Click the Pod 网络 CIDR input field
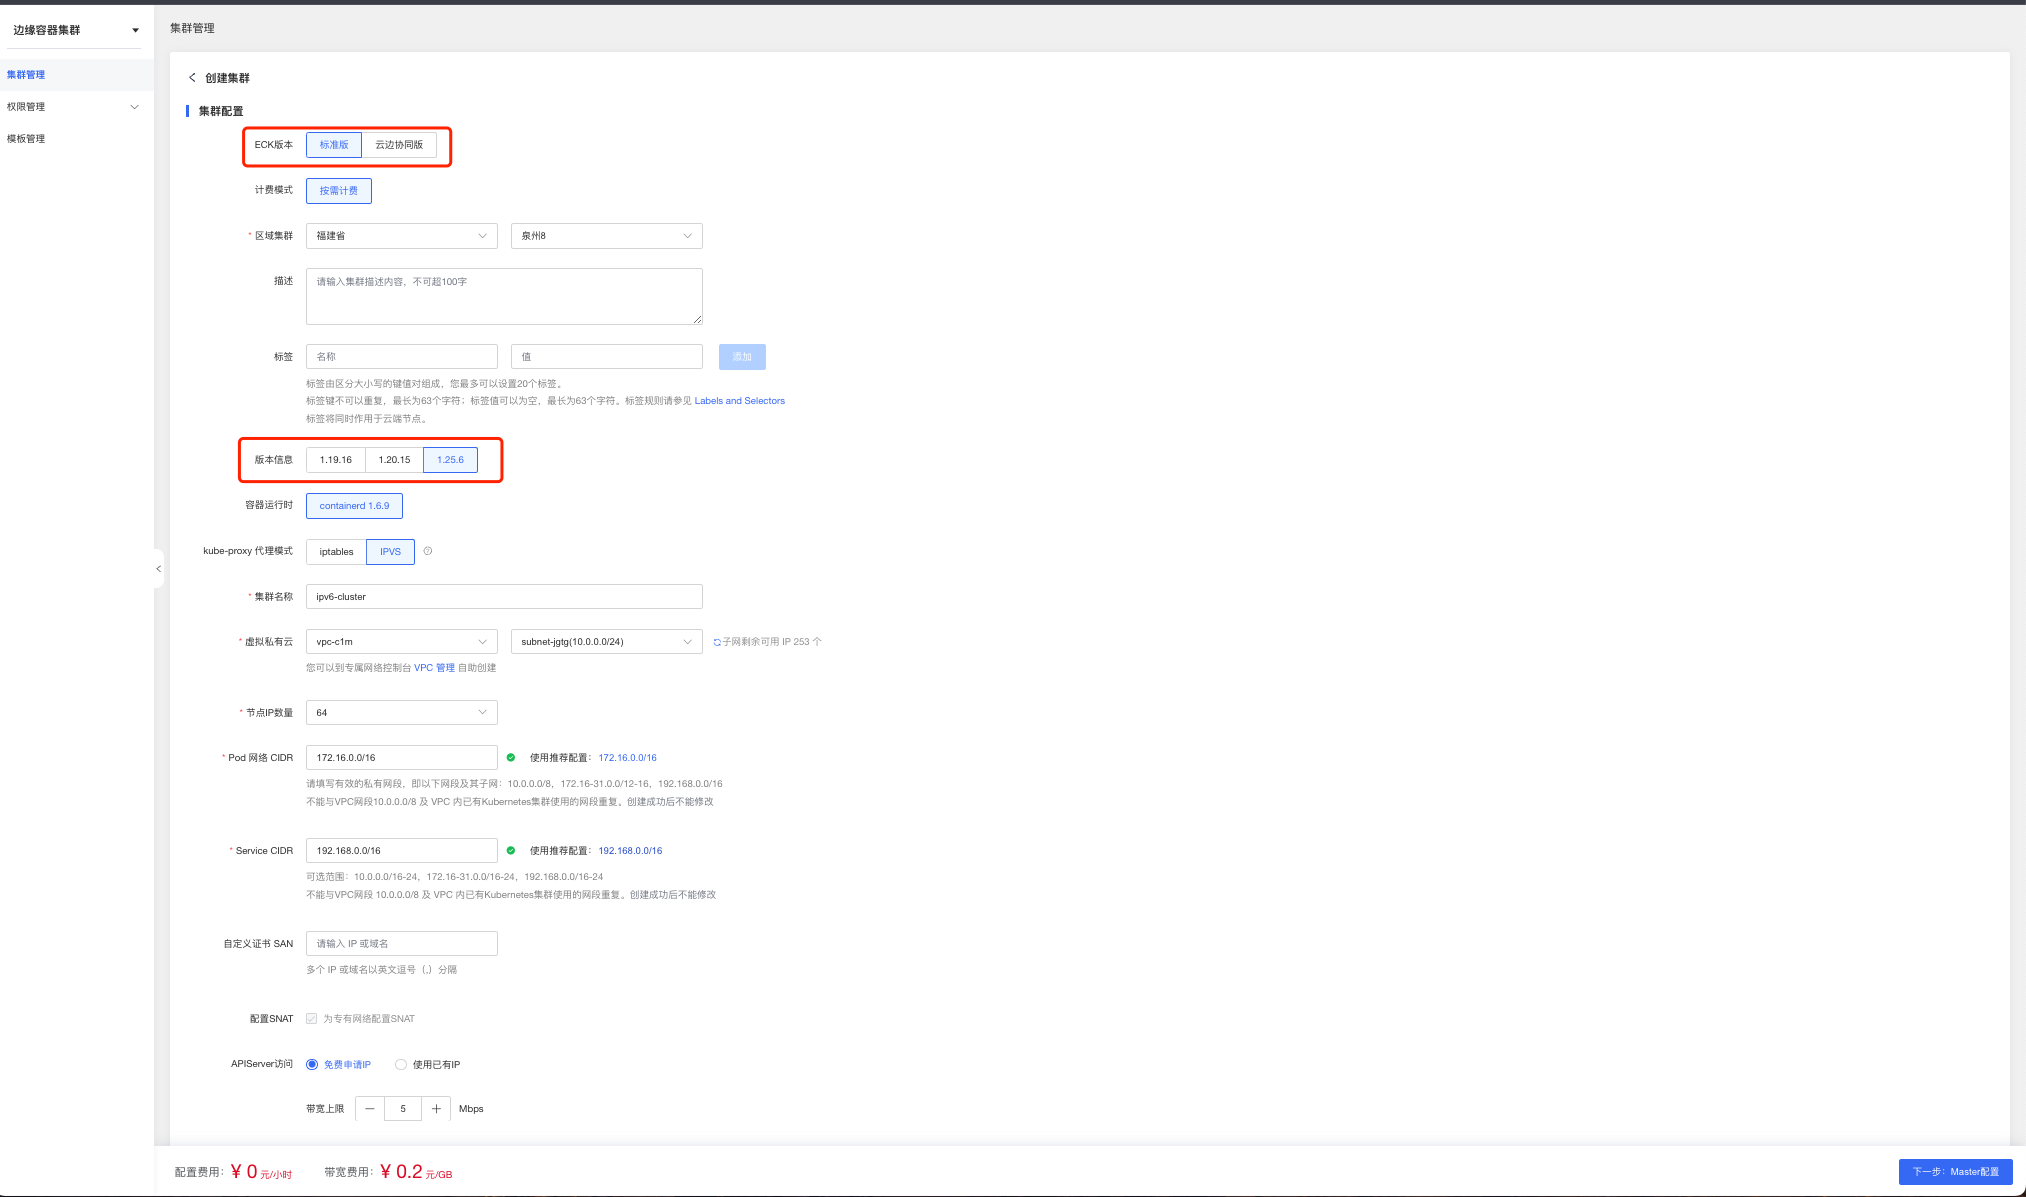The image size is (2026, 1197). pos(402,758)
